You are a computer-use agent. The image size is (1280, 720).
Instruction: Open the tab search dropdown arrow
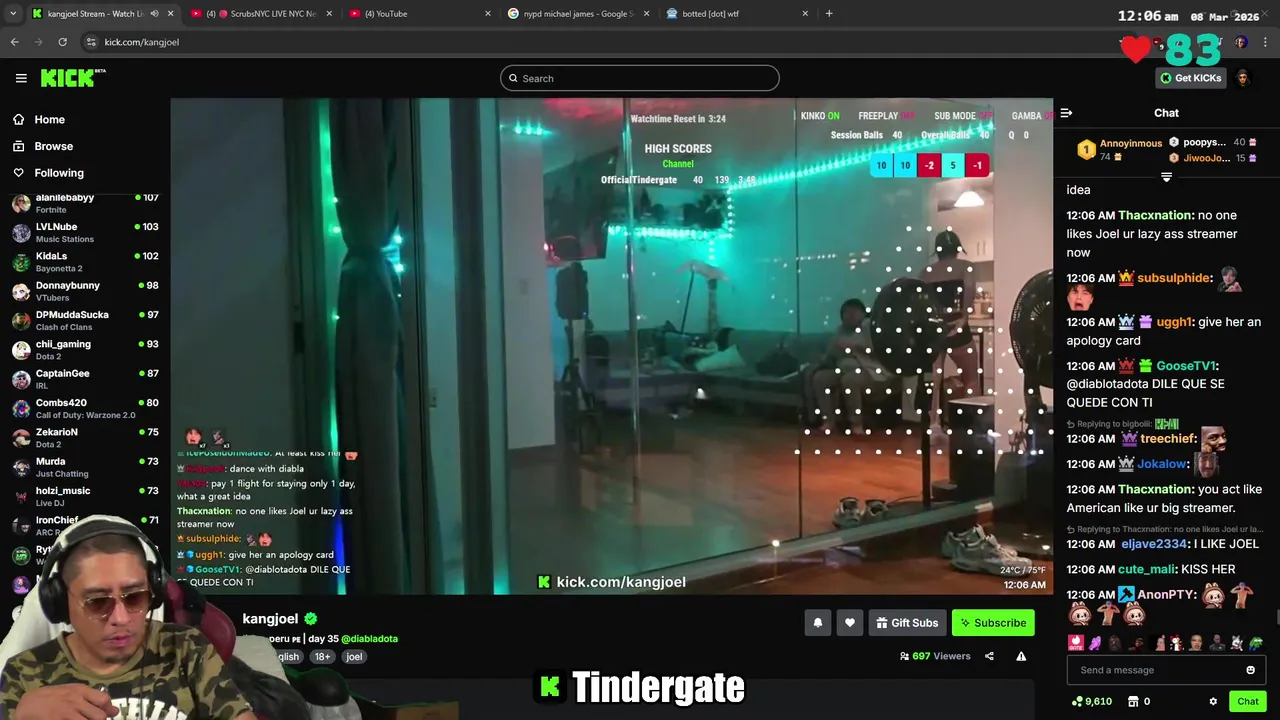[11, 13]
